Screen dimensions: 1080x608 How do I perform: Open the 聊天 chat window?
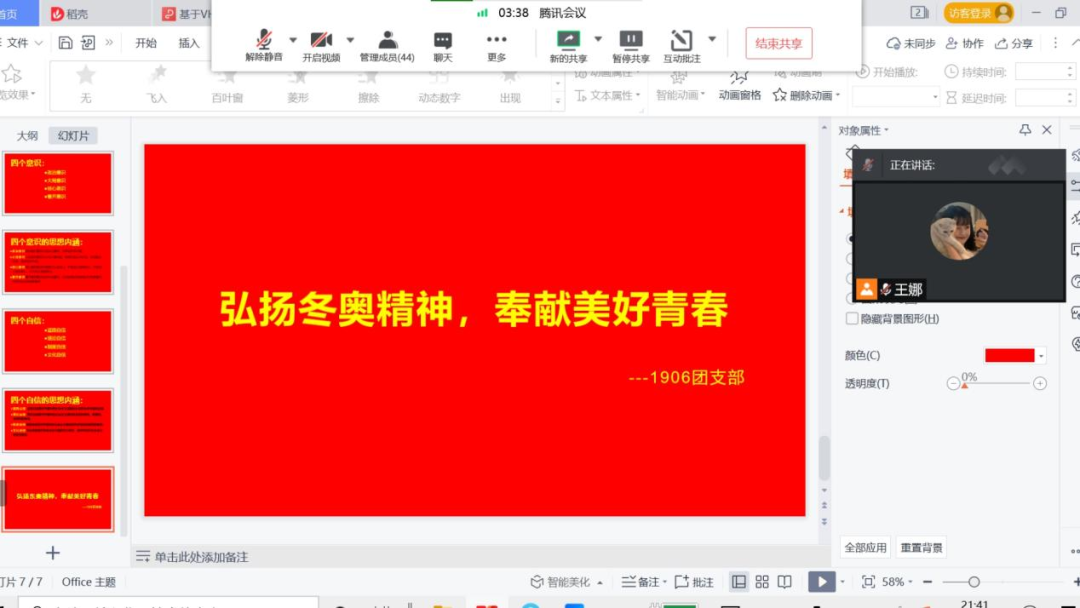442,41
